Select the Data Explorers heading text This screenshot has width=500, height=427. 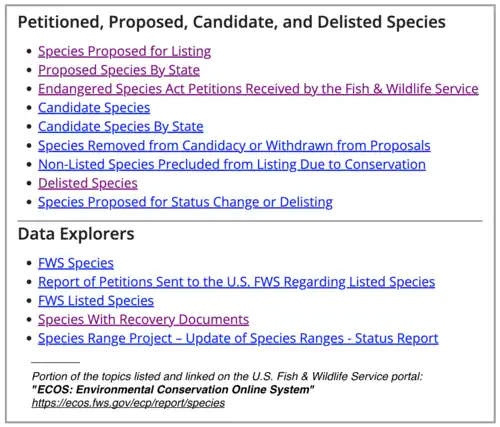pyautogui.click(x=76, y=234)
